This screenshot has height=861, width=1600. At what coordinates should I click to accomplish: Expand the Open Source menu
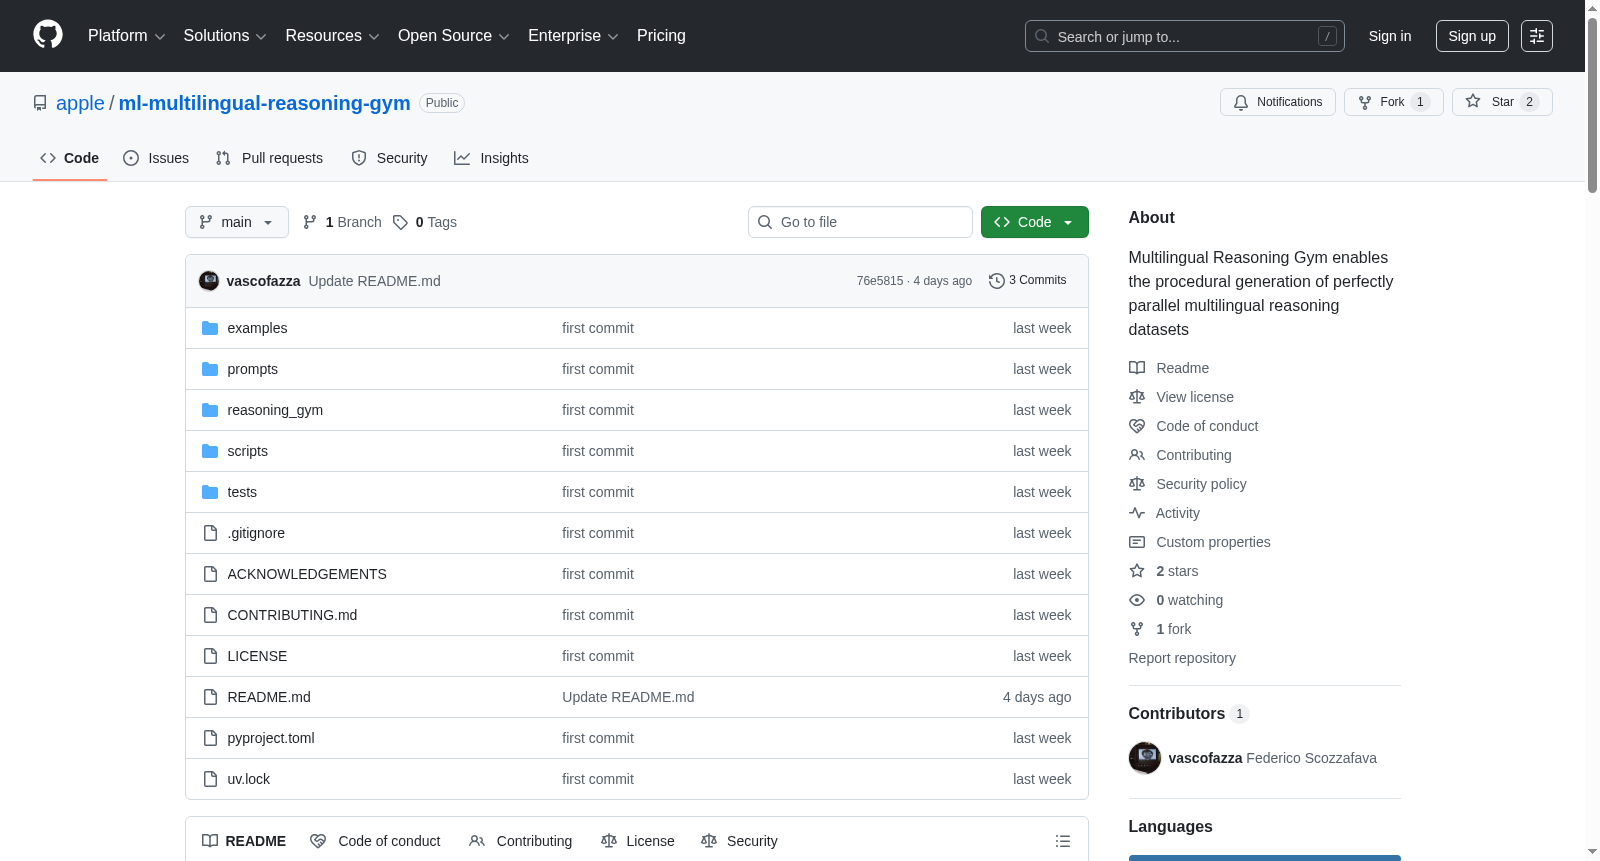(x=454, y=36)
